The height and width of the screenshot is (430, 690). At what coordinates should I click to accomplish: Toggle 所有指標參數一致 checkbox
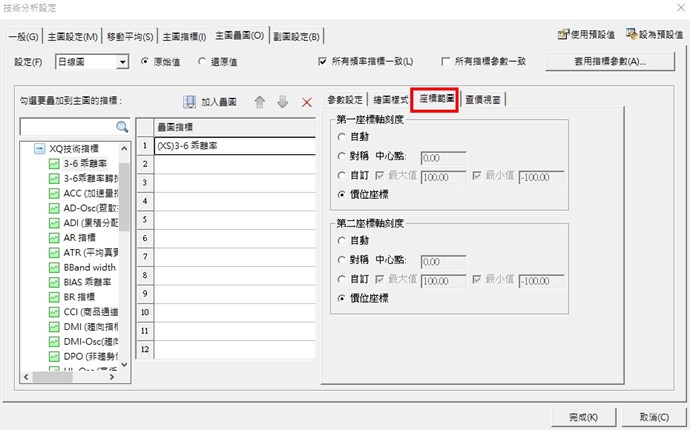[x=446, y=62]
